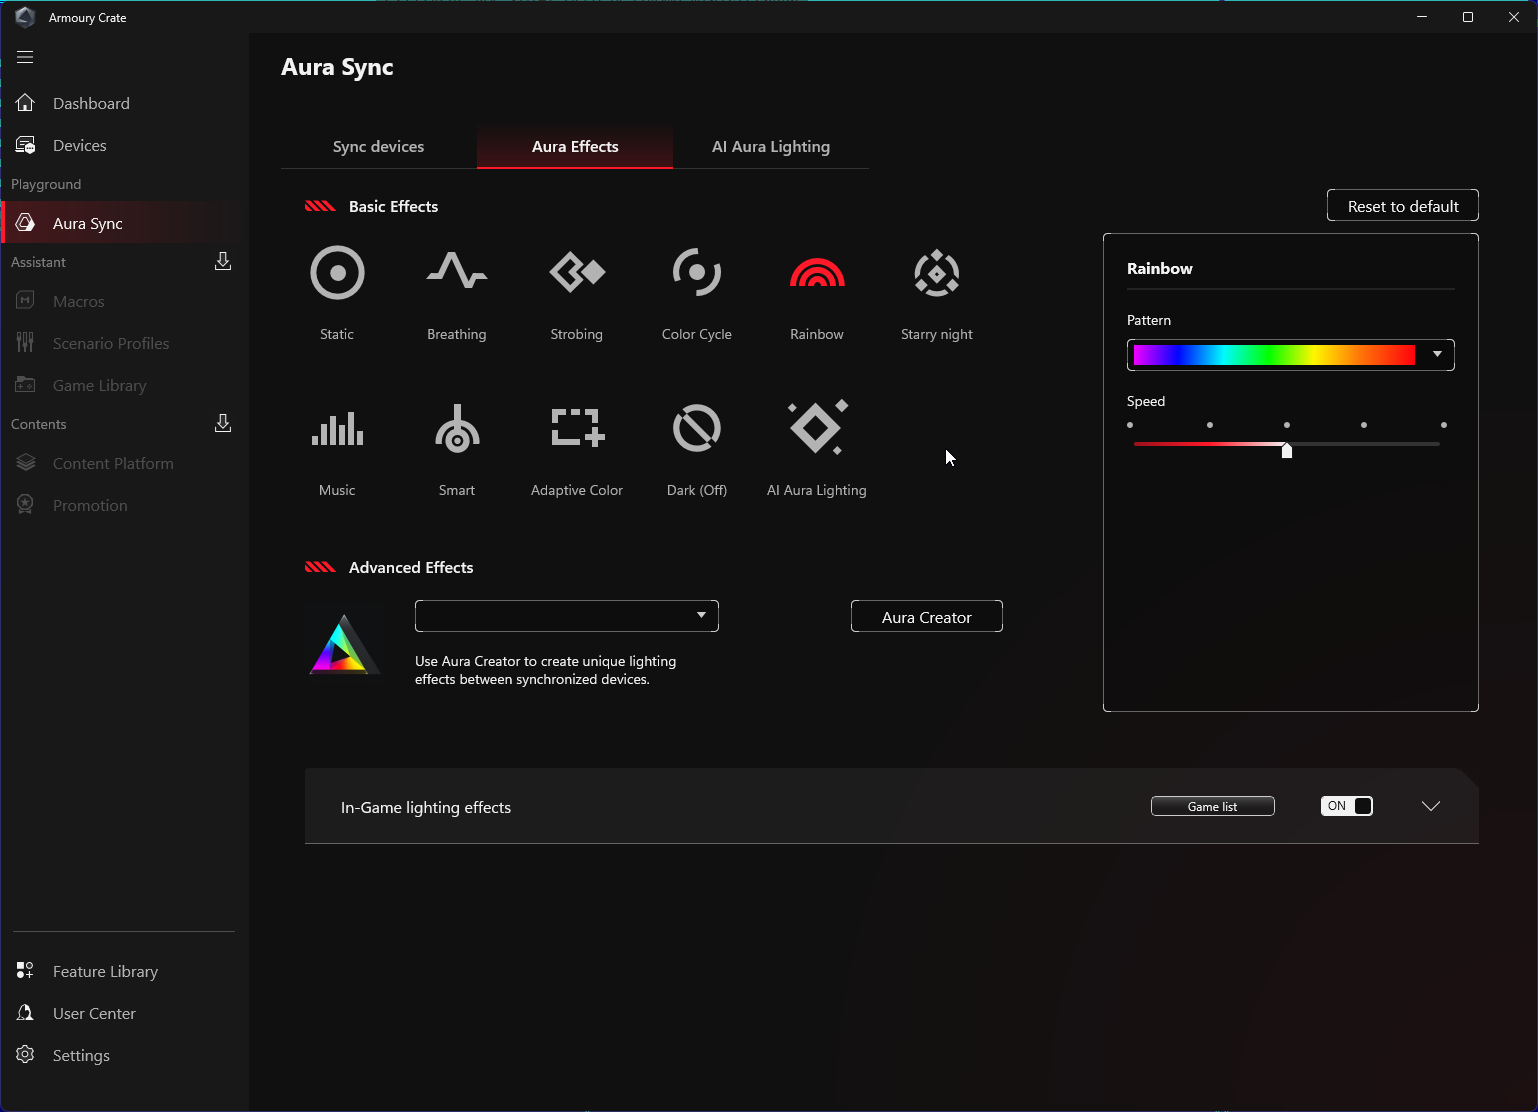Click the 'Advanced Effects' section heading
The height and width of the screenshot is (1112, 1538).
[x=411, y=567]
